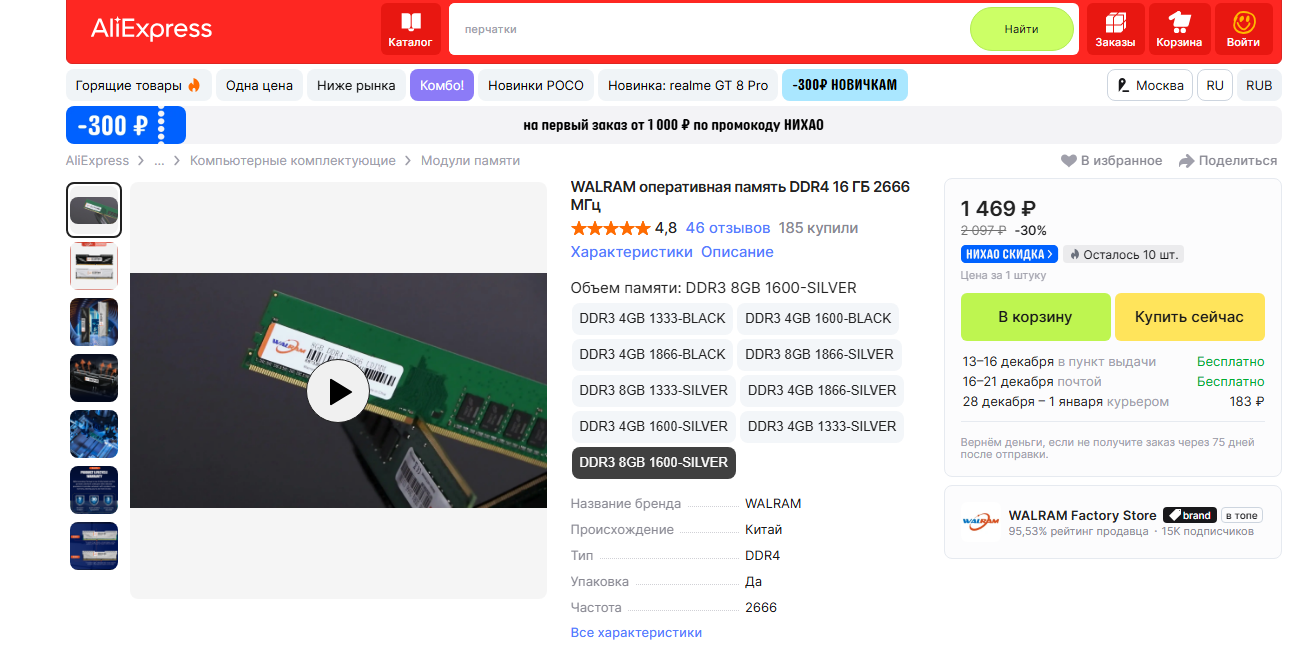Click the в топе badge
The height and width of the screenshot is (662, 1307).
coord(1241,516)
